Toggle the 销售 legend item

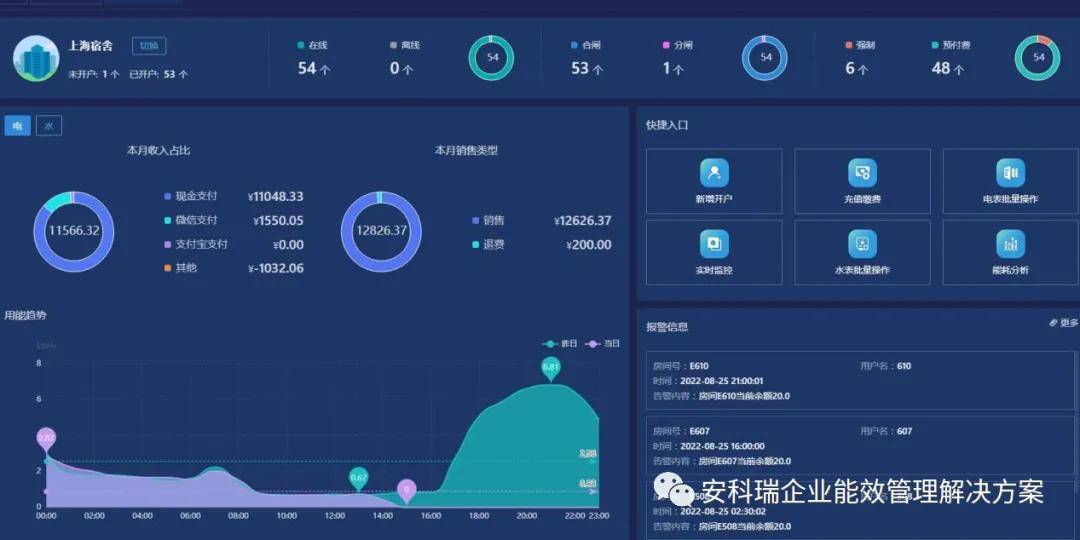click(488, 220)
